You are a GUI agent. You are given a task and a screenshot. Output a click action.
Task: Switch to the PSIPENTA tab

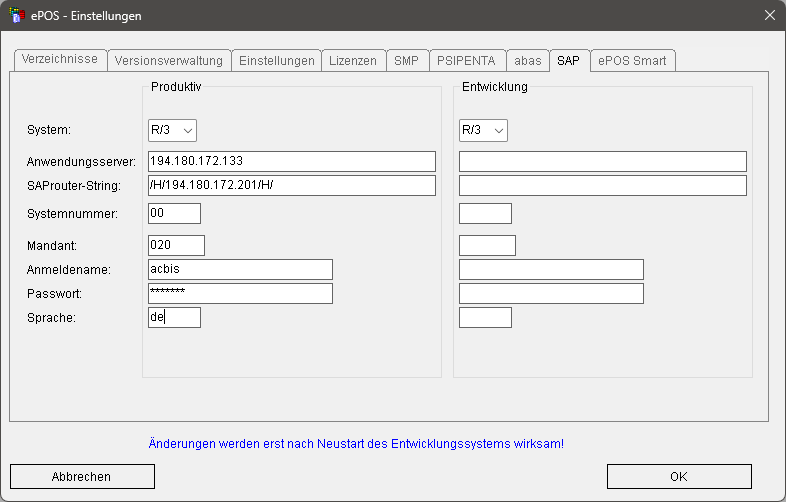[466, 61]
